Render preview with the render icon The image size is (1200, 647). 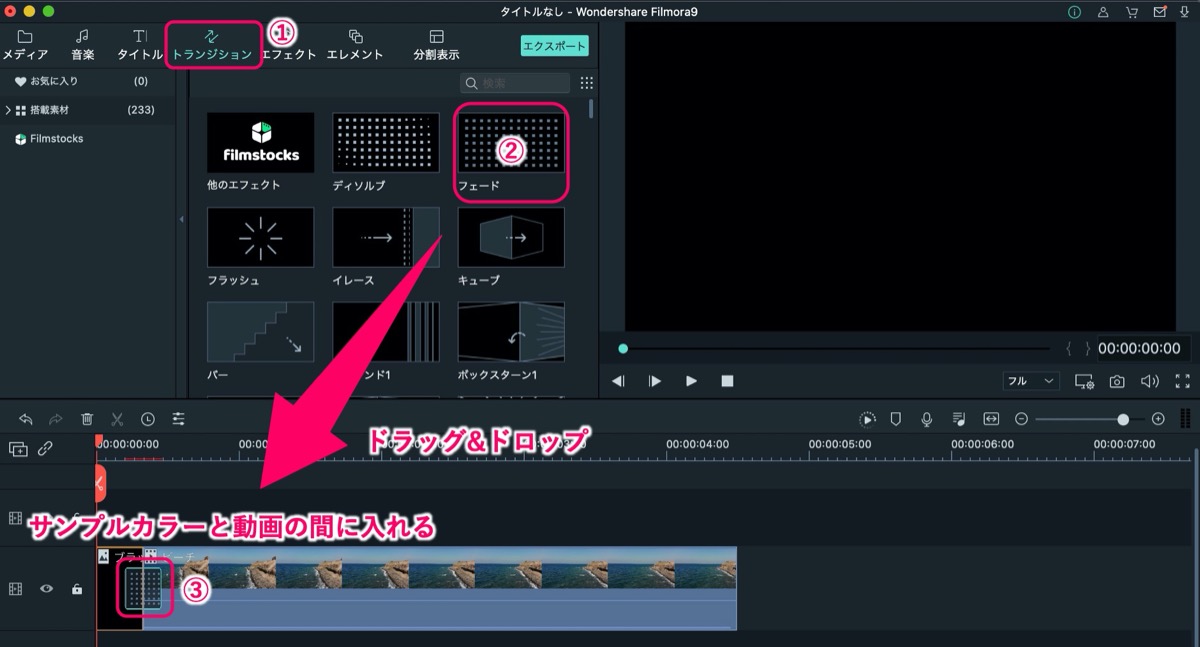867,419
